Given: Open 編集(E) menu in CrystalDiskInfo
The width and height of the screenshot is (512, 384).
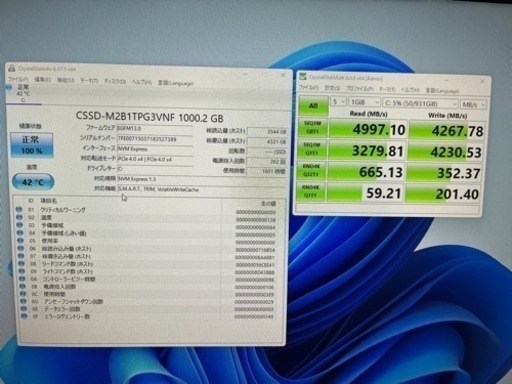Looking at the screenshot, I should (x=43, y=80).
